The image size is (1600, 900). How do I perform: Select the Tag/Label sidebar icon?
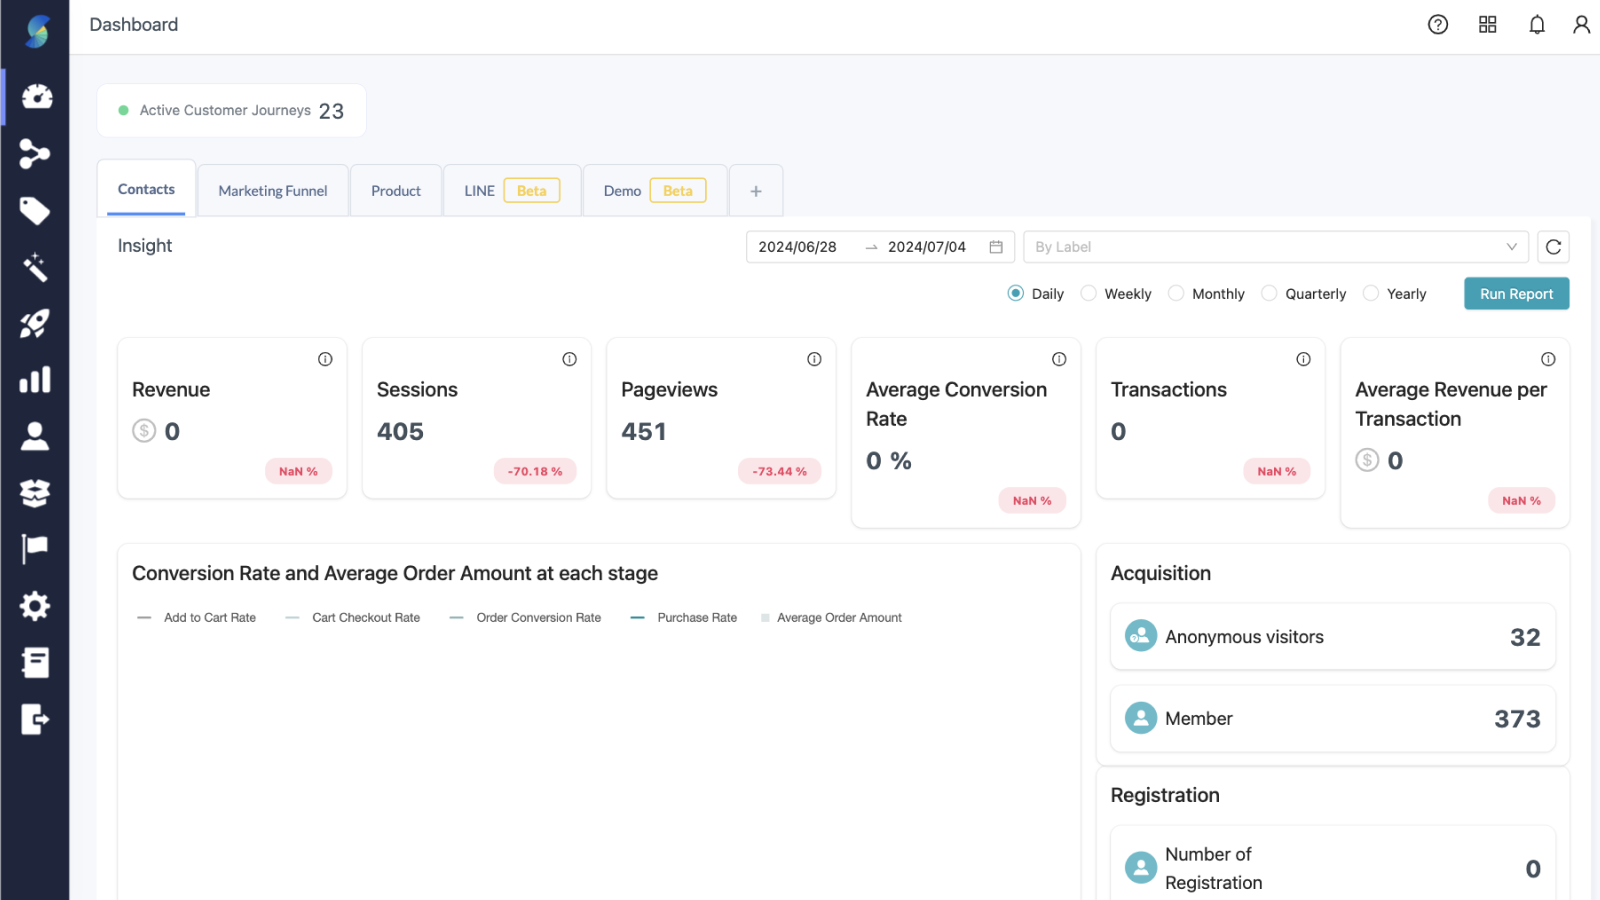(x=35, y=211)
